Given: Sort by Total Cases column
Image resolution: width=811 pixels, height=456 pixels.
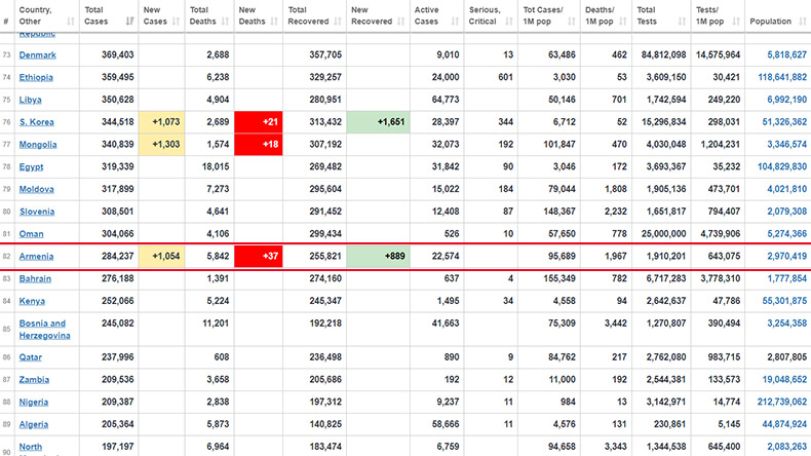Looking at the screenshot, I should (109, 16).
